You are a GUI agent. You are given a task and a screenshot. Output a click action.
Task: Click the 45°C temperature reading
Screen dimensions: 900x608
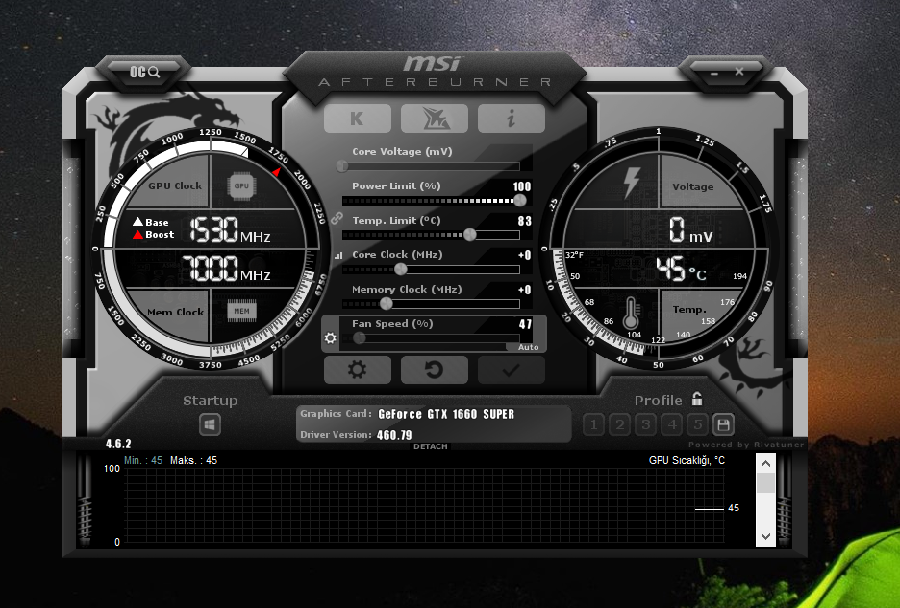coord(681,269)
